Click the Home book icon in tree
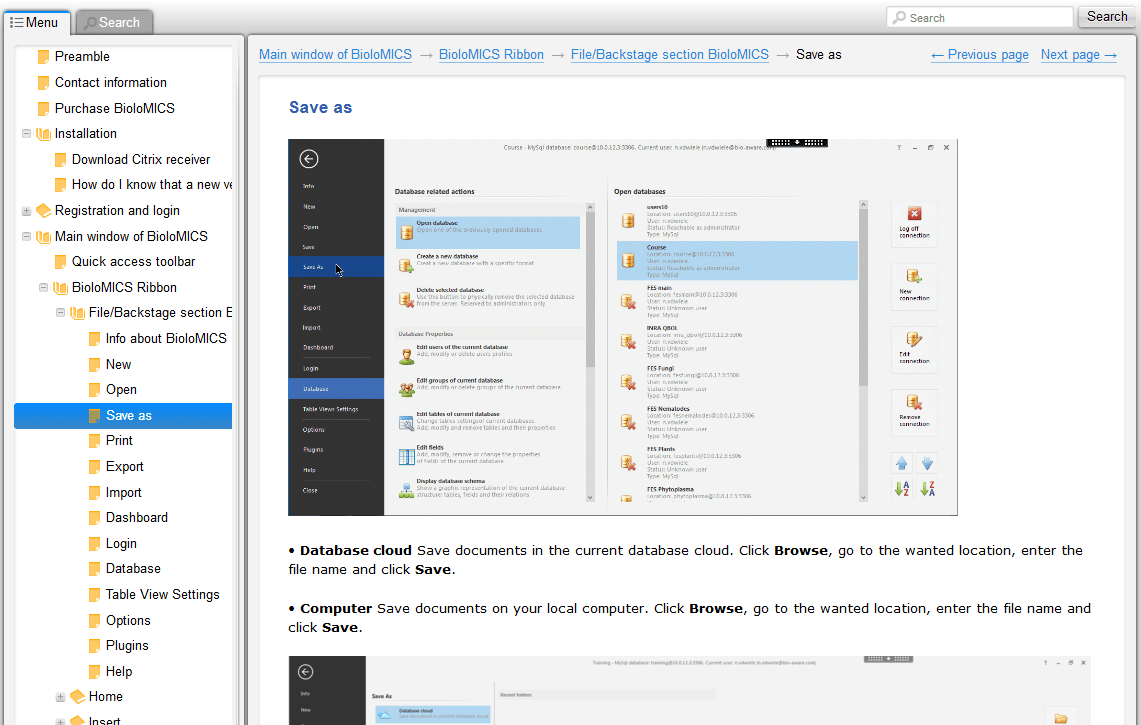The width and height of the screenshot is (1141, 725). point(78,697)
